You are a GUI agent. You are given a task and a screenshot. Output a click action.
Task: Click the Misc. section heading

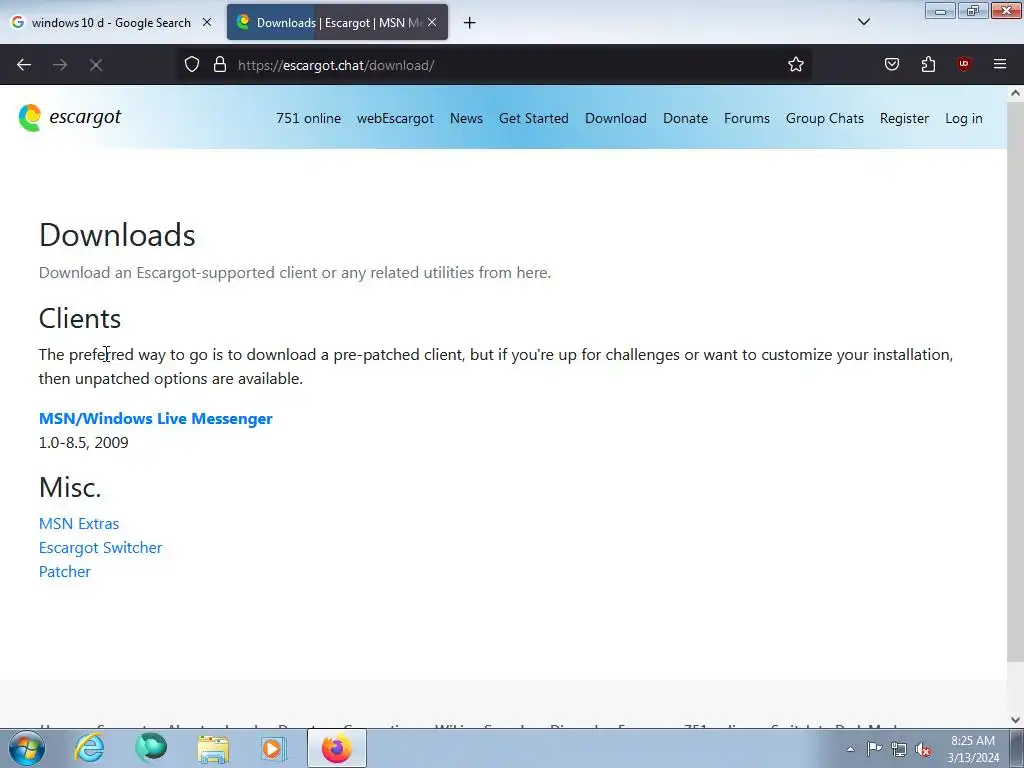coord(70,487)
